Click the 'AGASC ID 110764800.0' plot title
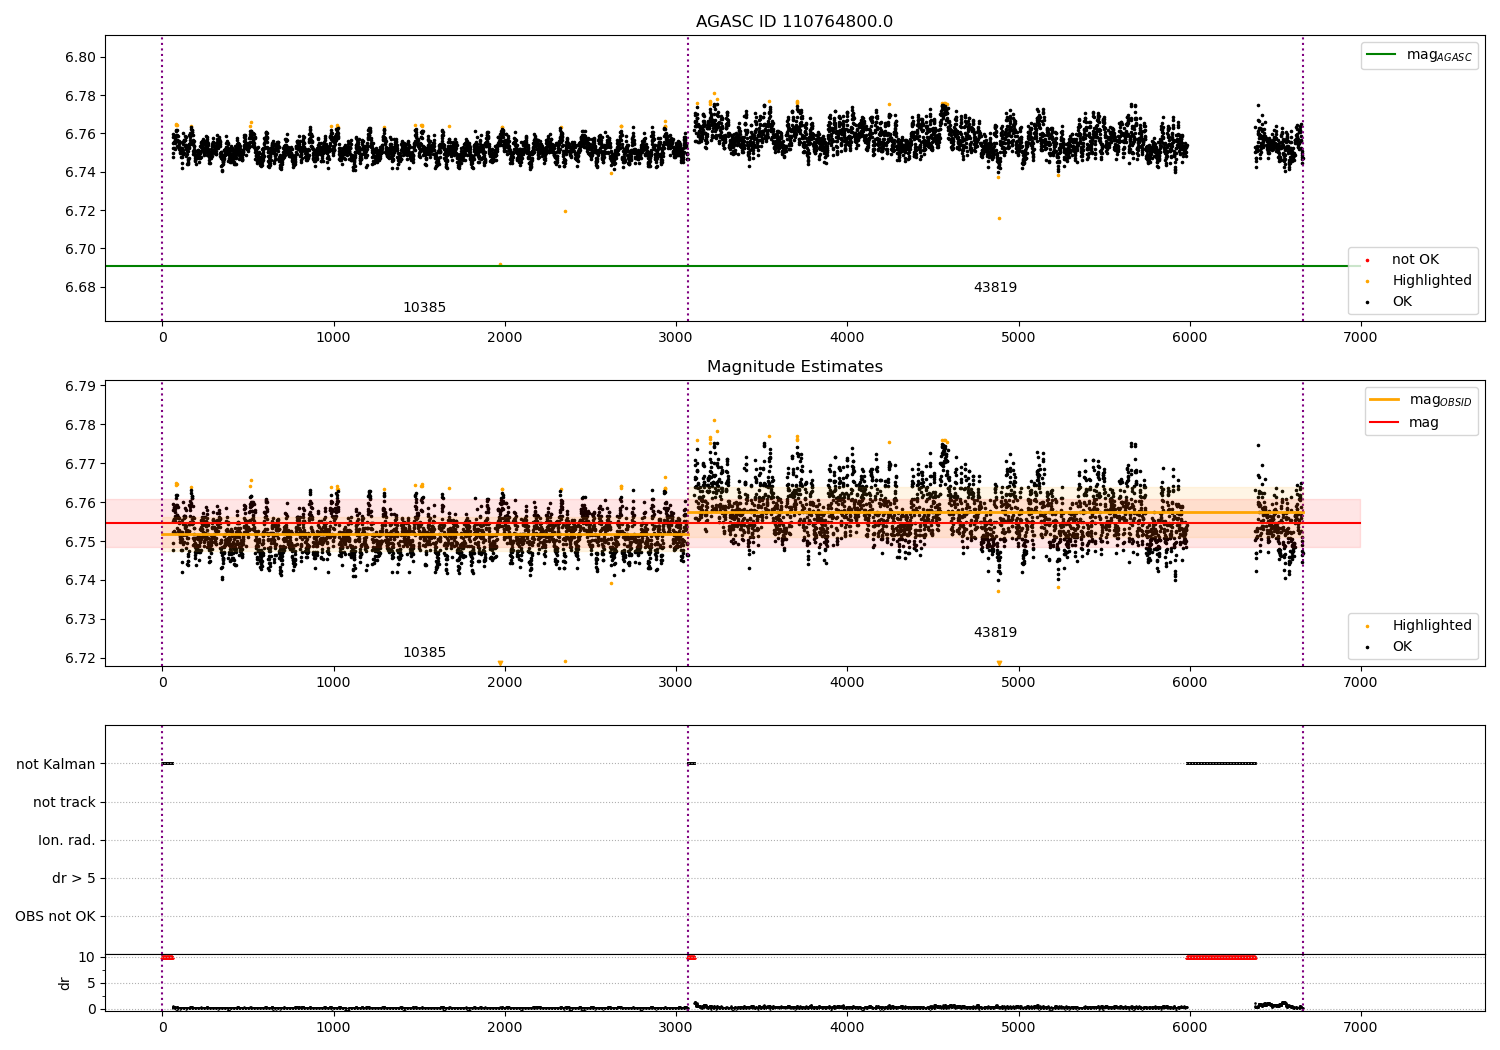The width and height of the screenshot is (1500, 1050). click(794, 22)
